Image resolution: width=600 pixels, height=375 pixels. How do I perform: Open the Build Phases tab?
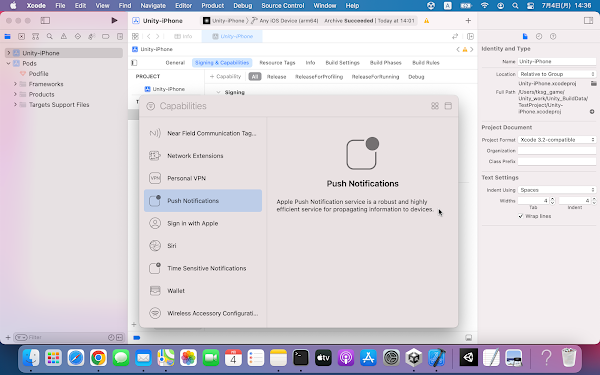click(x=386, y=63)
